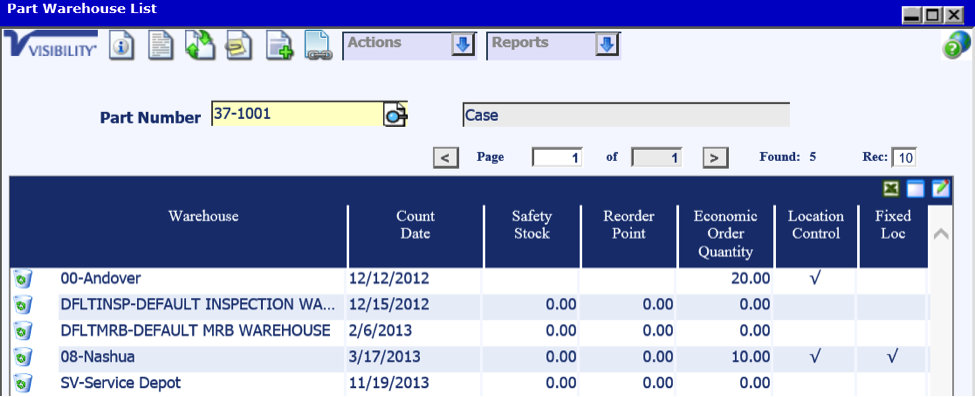
Task: Click count date 2/6/2013
Action: tap(381, 330)
